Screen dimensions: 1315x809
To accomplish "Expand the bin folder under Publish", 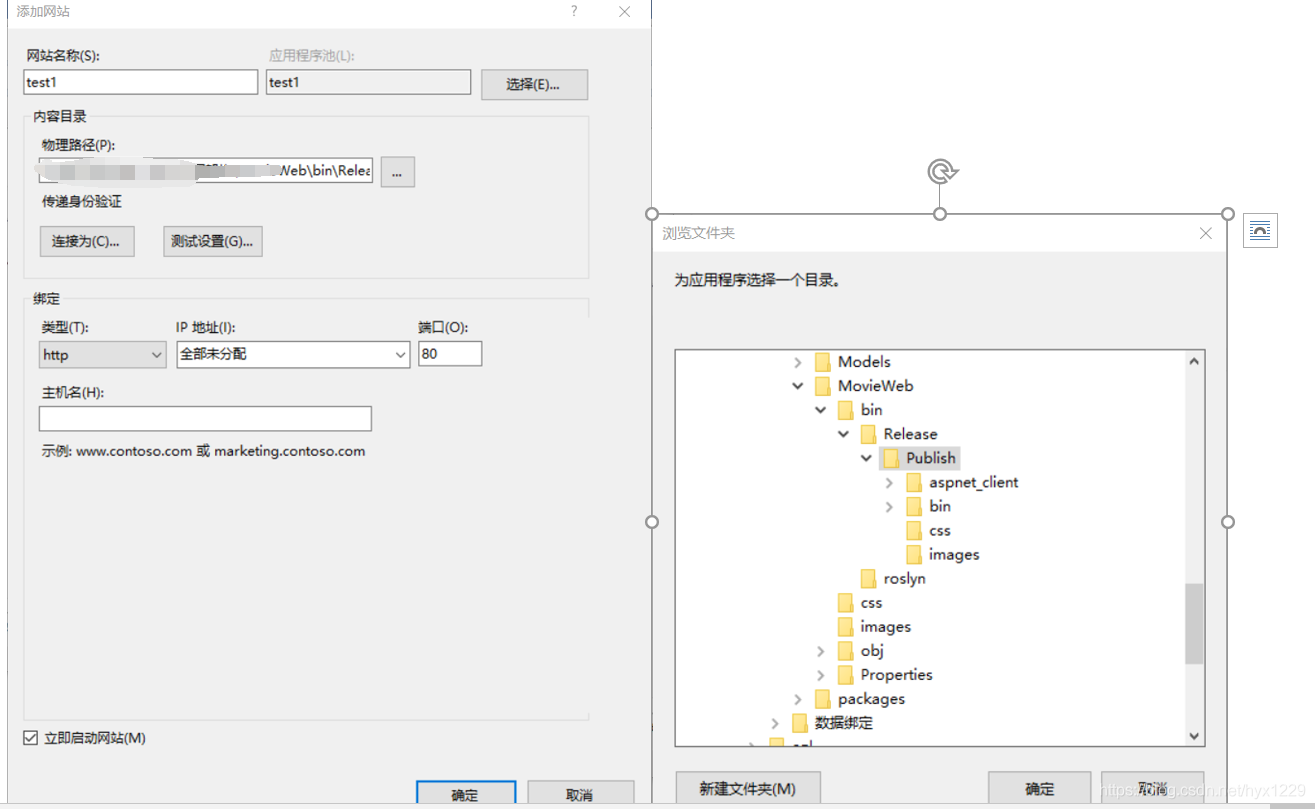I will click(x=889, y=506).
